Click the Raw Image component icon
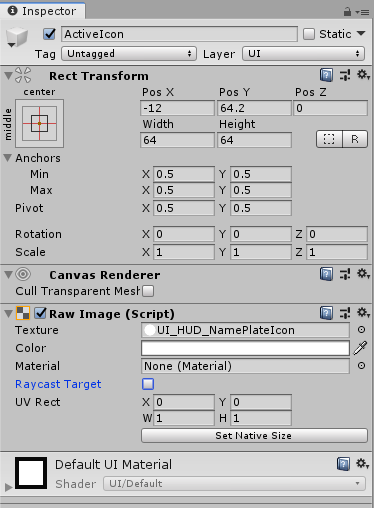Screen dimensions: 374x508 [23, 313]
